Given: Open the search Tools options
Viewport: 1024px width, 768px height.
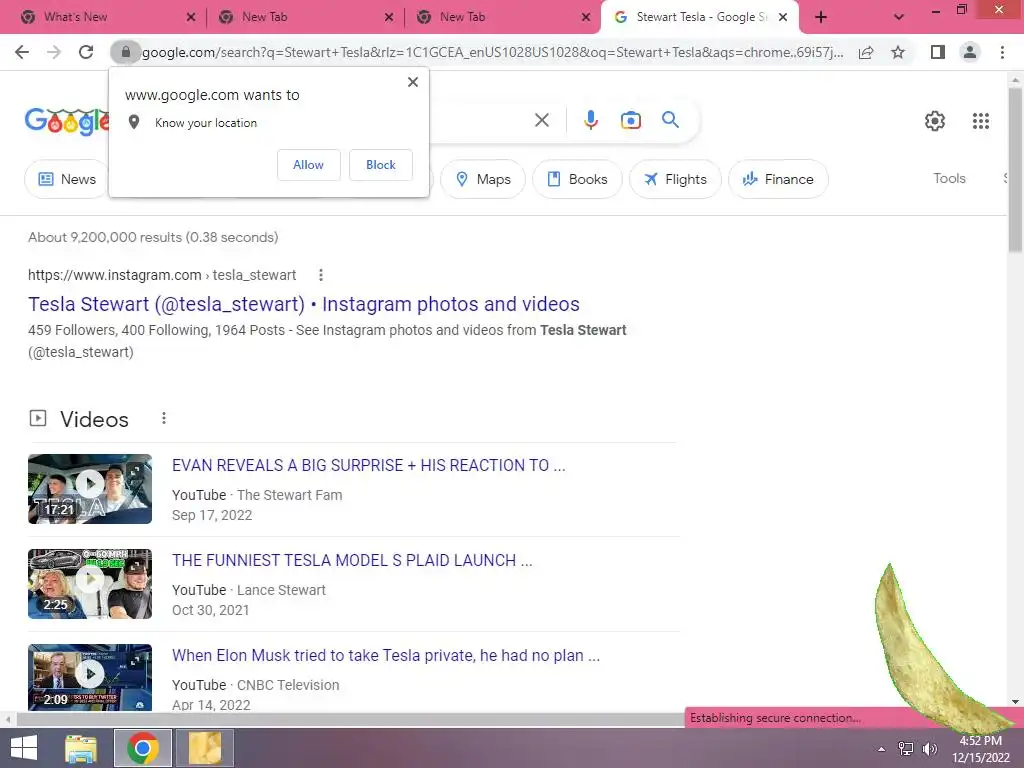Looking at the screenshot, I should click(x=949, y=178).
